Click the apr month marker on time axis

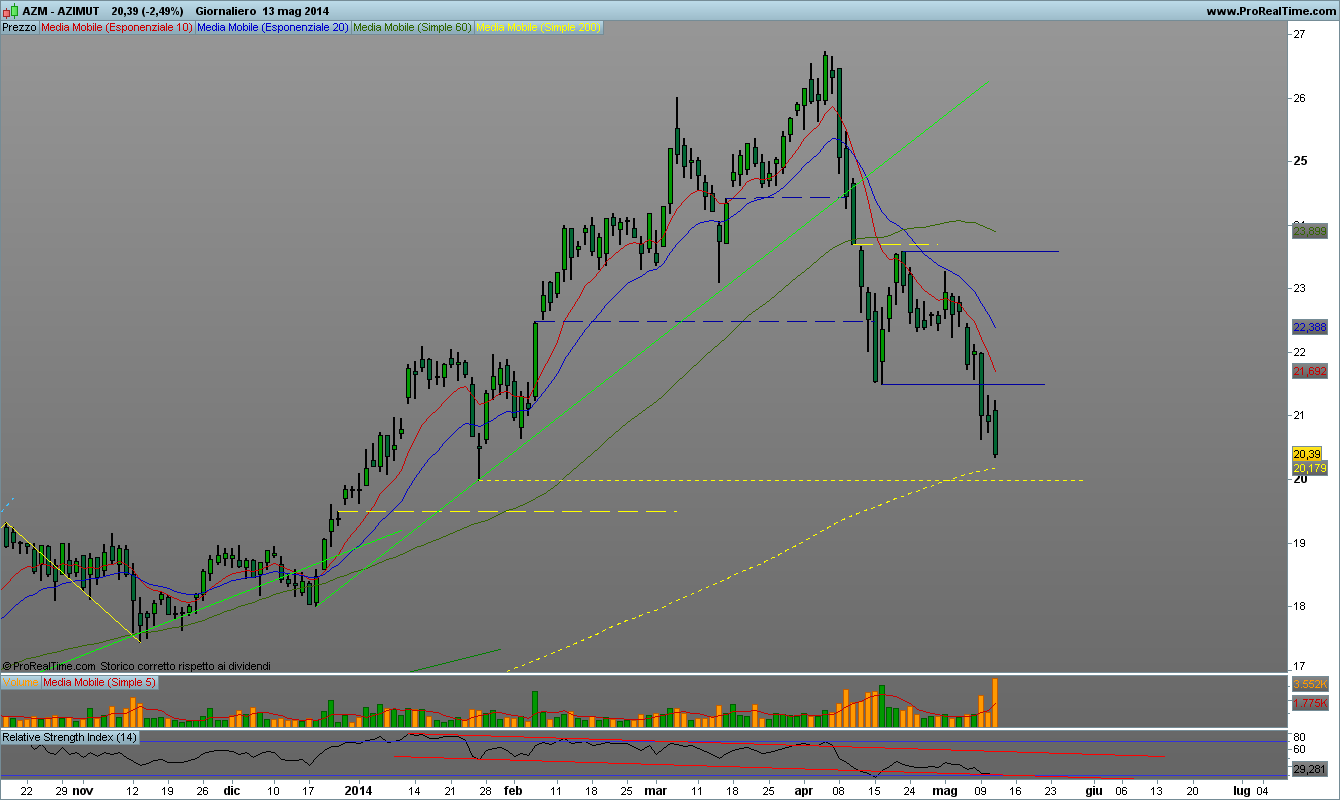[x=805, y=789]
